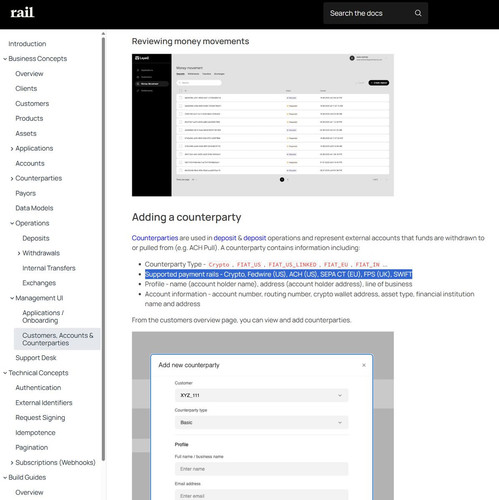Open the Exchanges page
This screenshot has width=499, height=500.
pos(39,283)
